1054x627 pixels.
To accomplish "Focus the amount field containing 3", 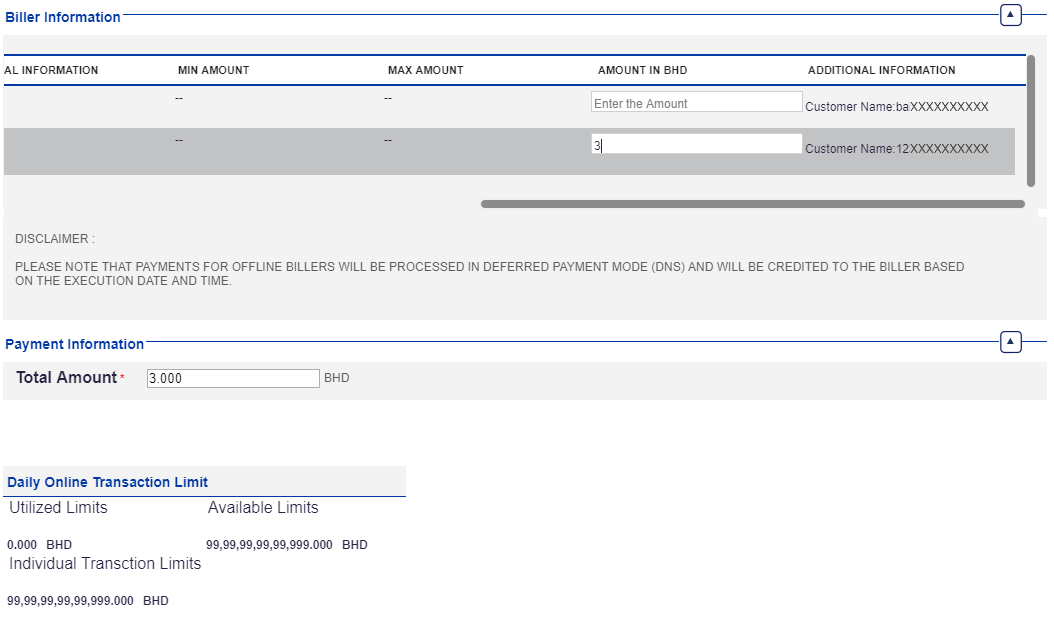I will point(696,145).
